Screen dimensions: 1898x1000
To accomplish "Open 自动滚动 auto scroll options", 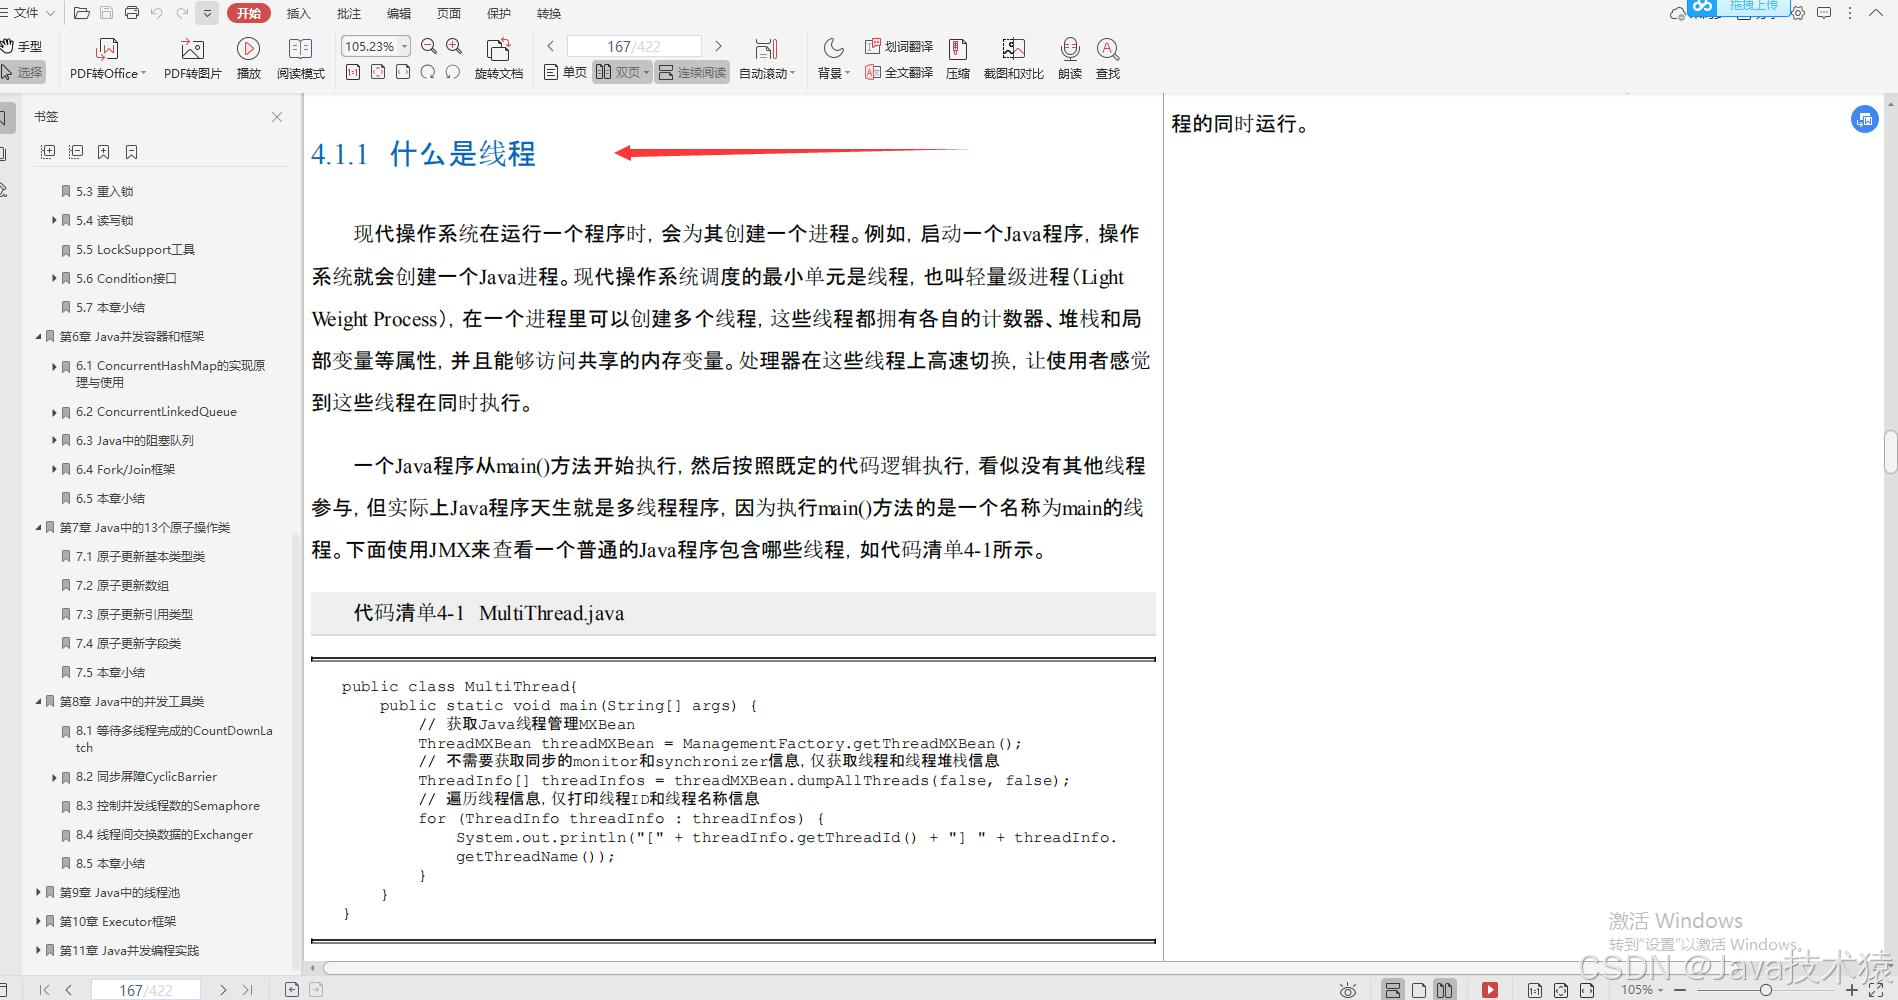I will (767, 59).
